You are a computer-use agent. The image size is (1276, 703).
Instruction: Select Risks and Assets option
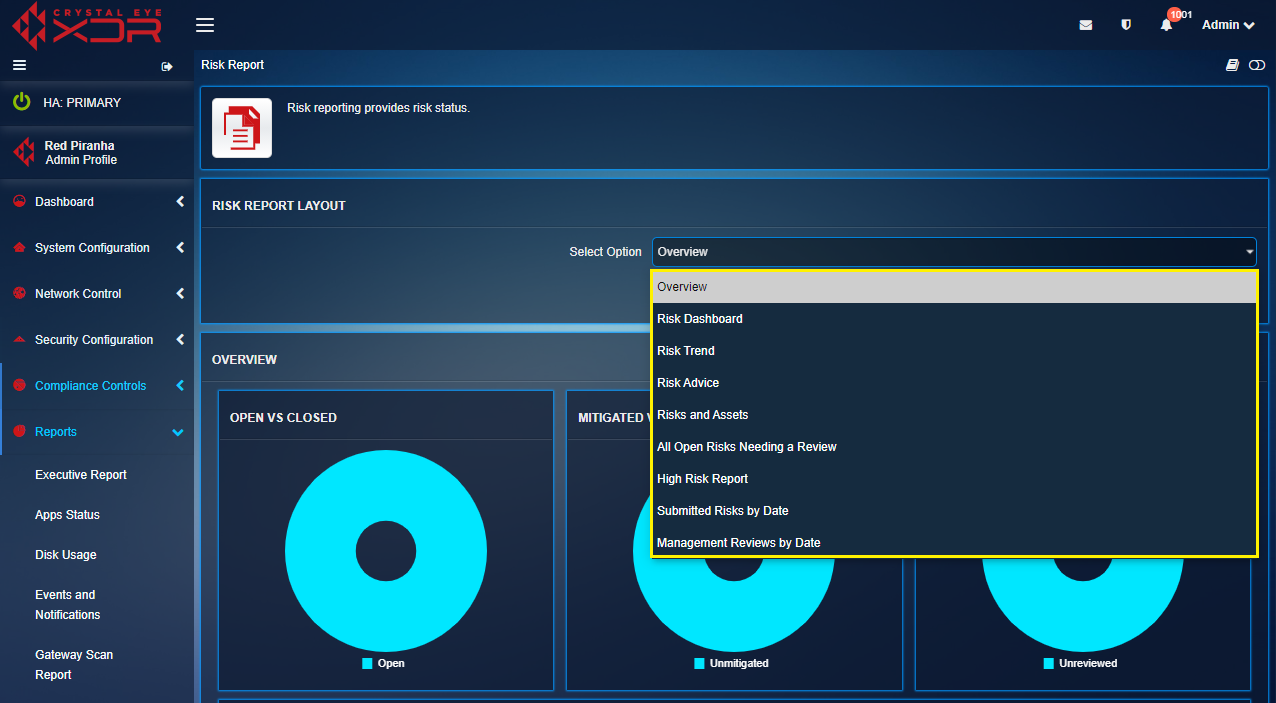(954, 415)
